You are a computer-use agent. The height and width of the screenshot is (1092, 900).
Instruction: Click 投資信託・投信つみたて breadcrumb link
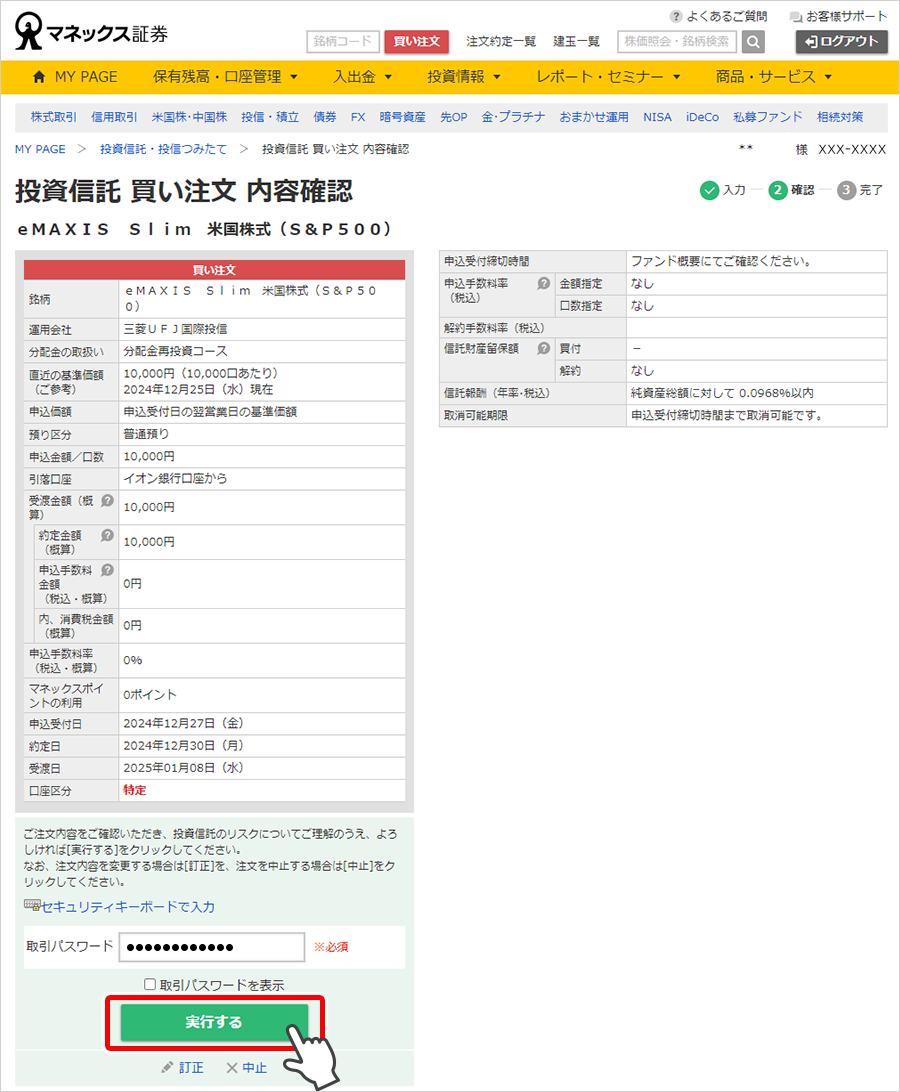click(x=163, y=149)
